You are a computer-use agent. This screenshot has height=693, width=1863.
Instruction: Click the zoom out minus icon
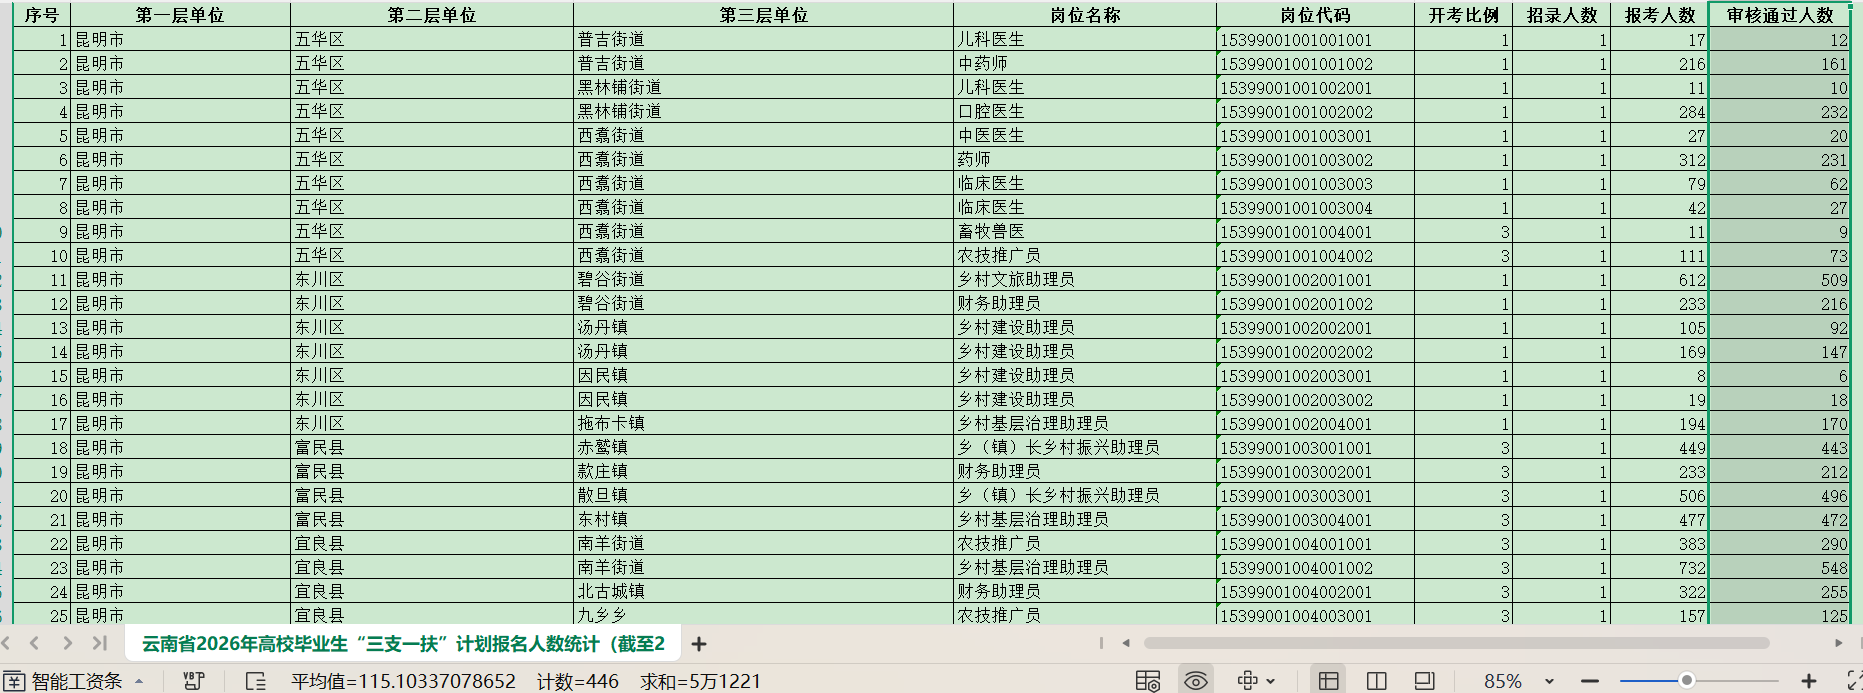tap(1589, 681)
